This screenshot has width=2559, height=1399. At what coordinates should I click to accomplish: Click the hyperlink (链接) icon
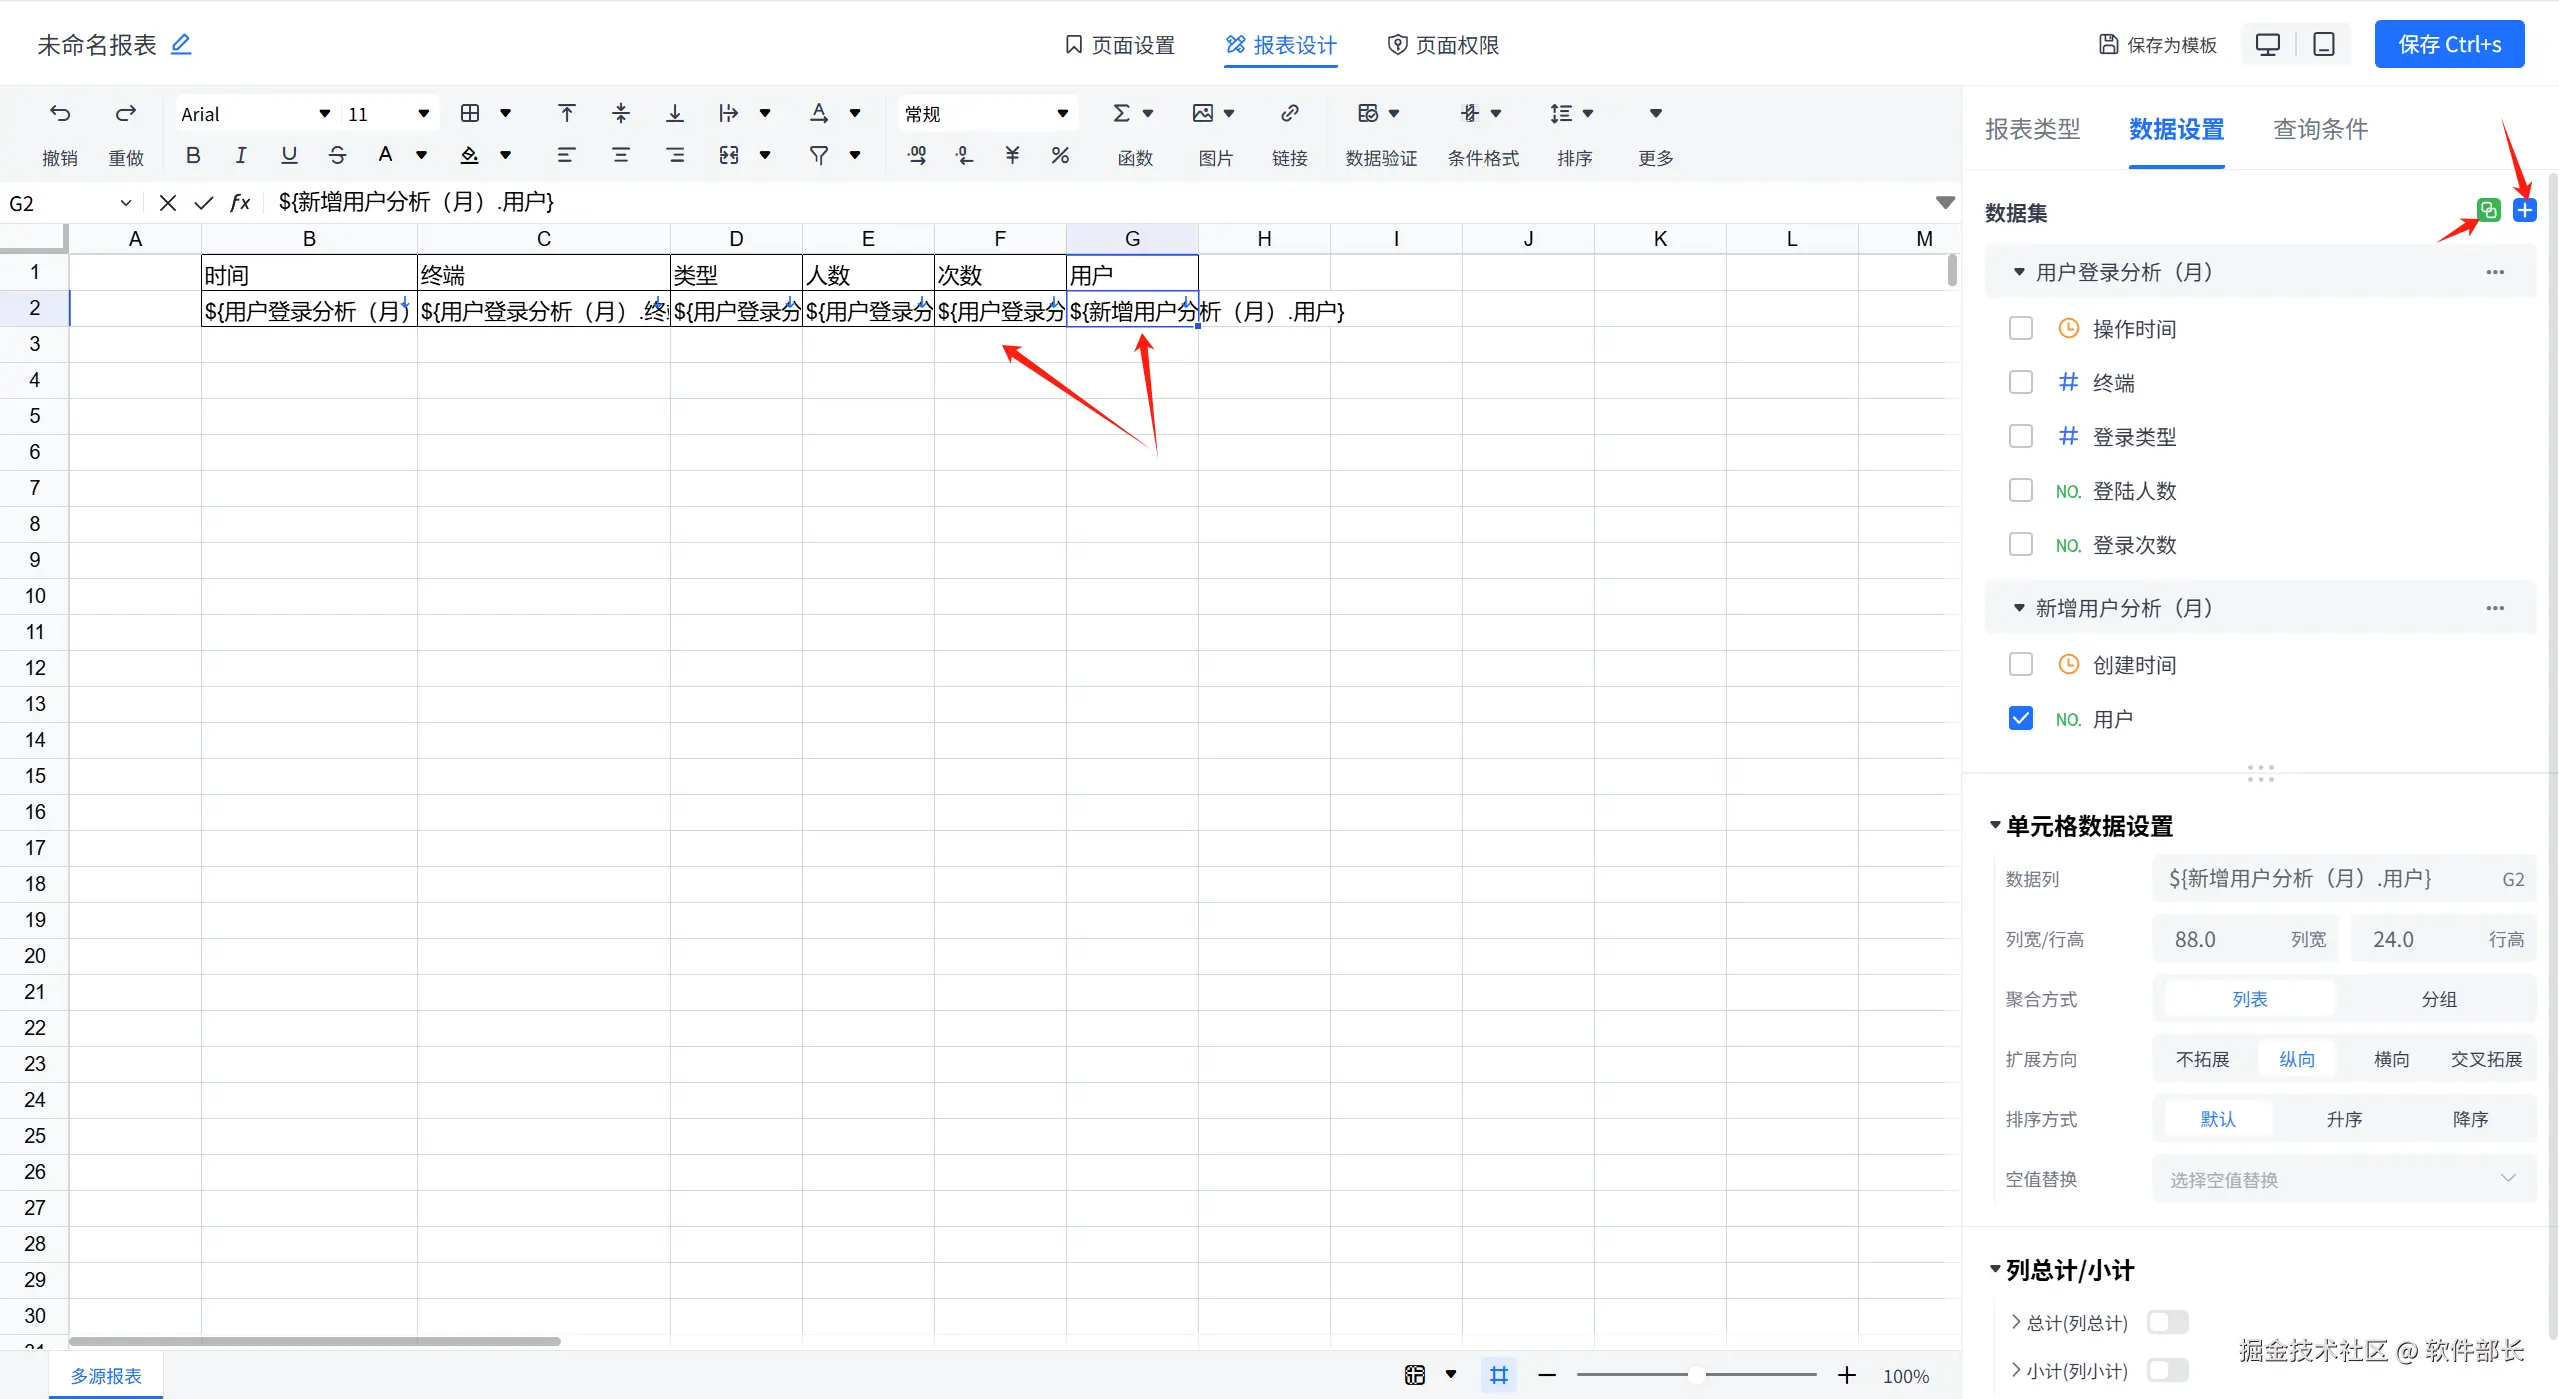pyautogui.click(x=1289, y=113)
